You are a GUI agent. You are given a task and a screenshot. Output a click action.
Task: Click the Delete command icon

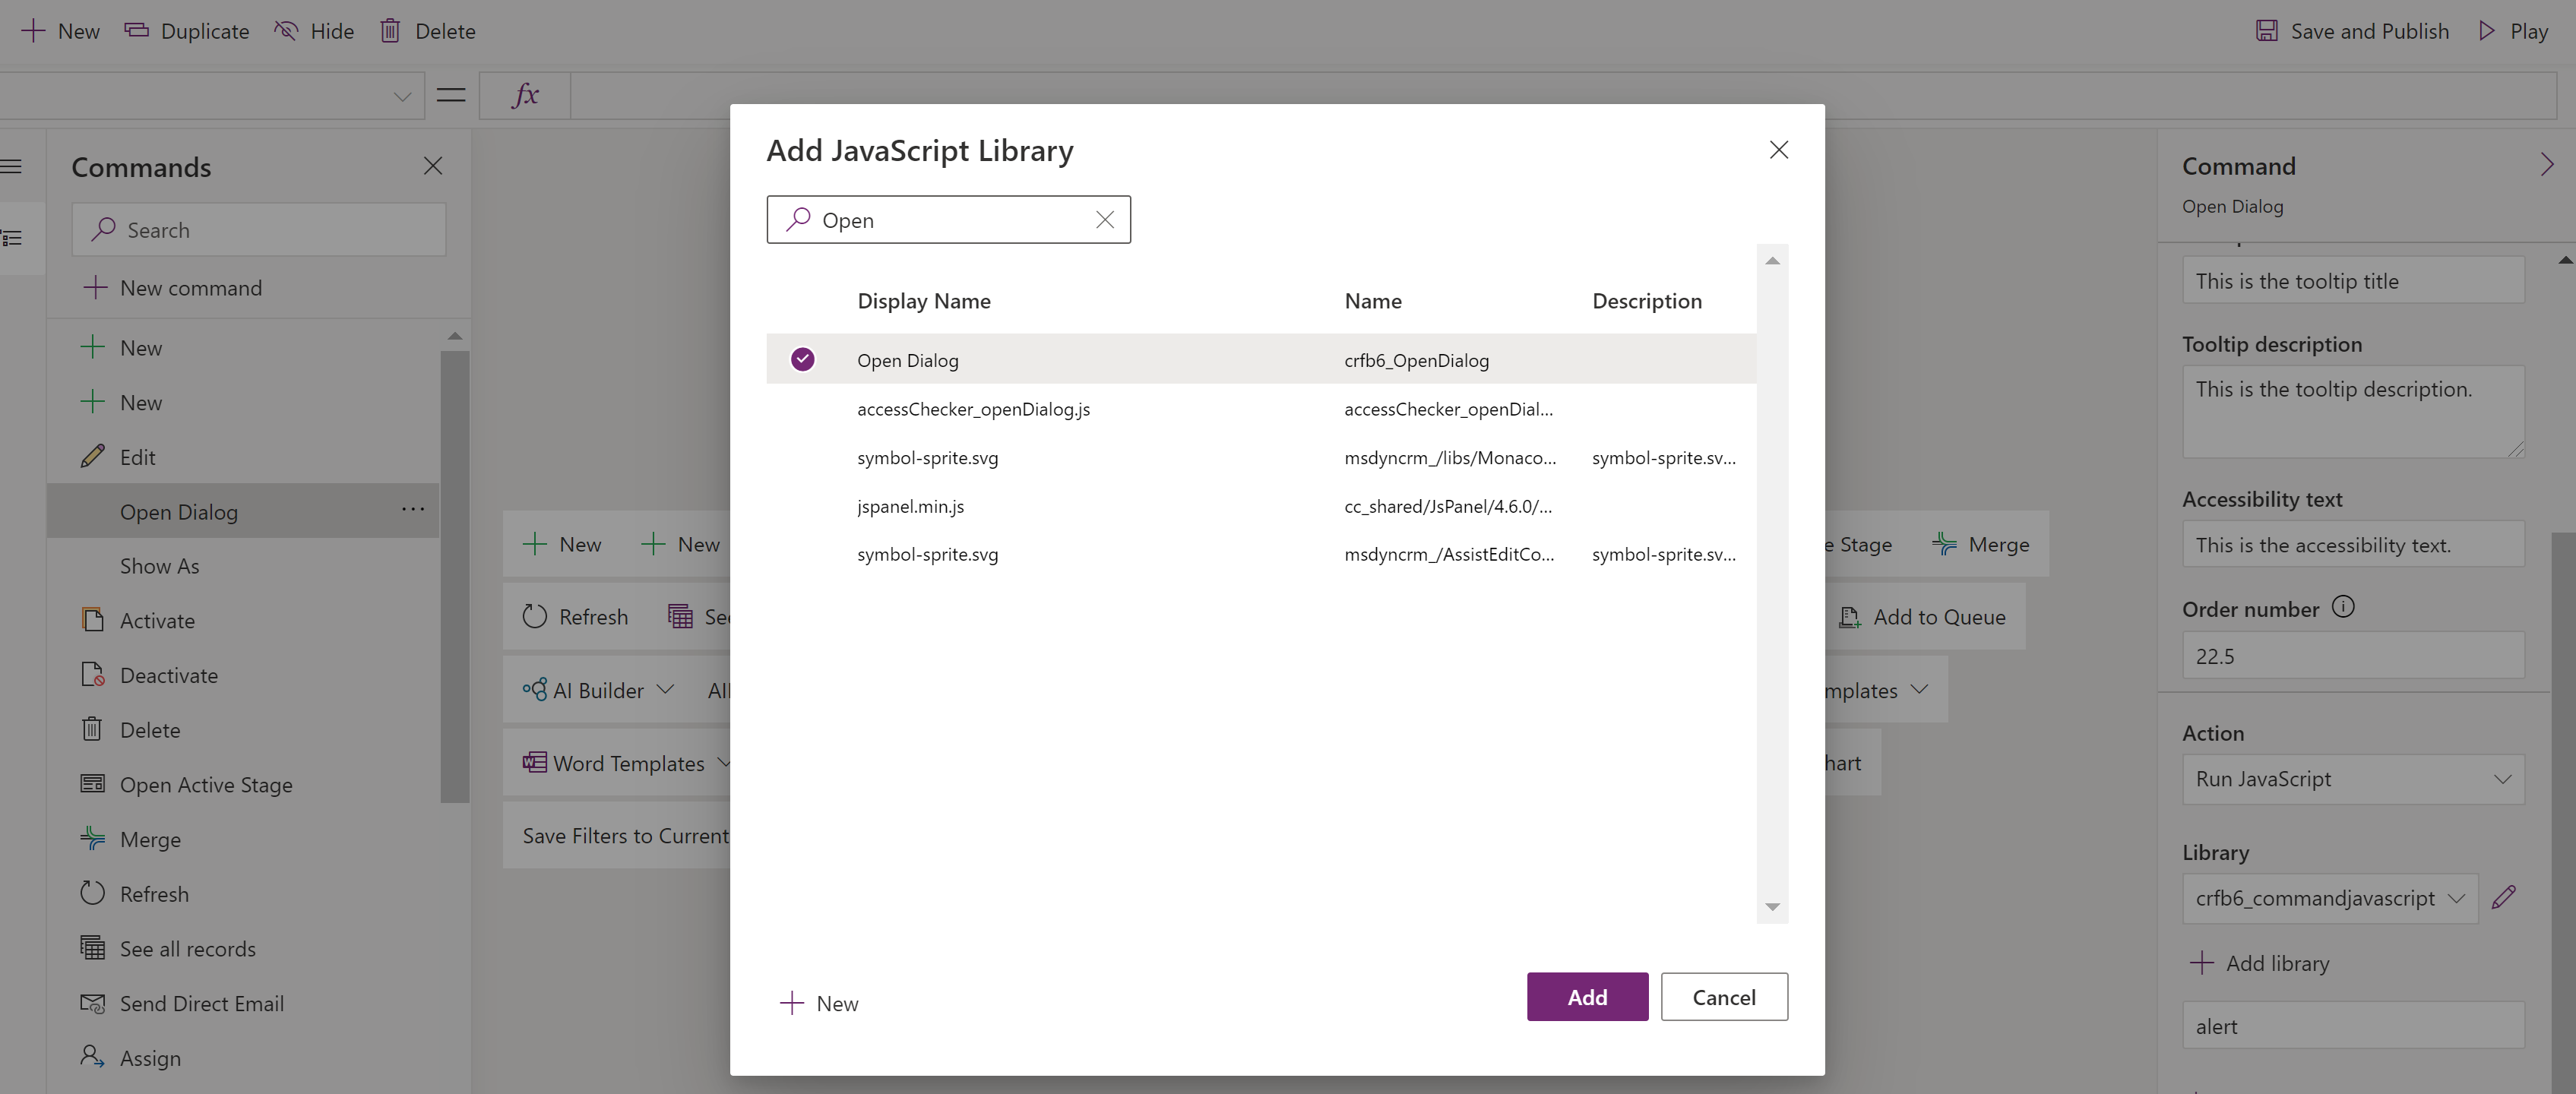pos(93,728)
